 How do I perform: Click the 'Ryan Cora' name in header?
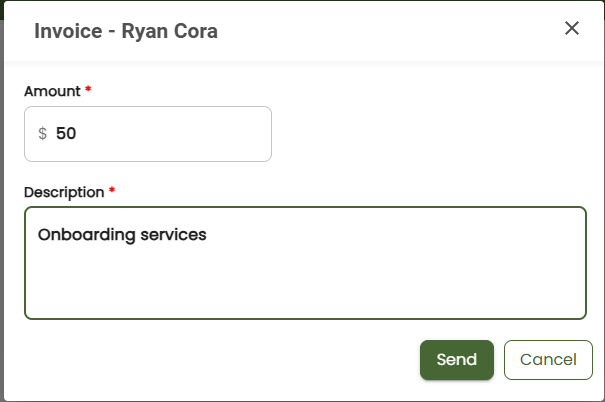pyautogui.click(x=169, y=31)
